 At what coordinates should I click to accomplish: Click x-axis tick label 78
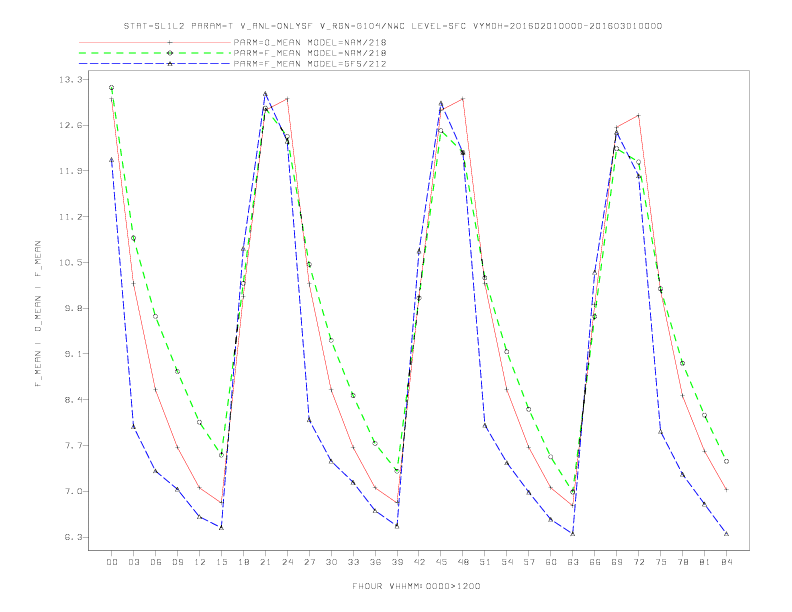click(x=683, y=562)
